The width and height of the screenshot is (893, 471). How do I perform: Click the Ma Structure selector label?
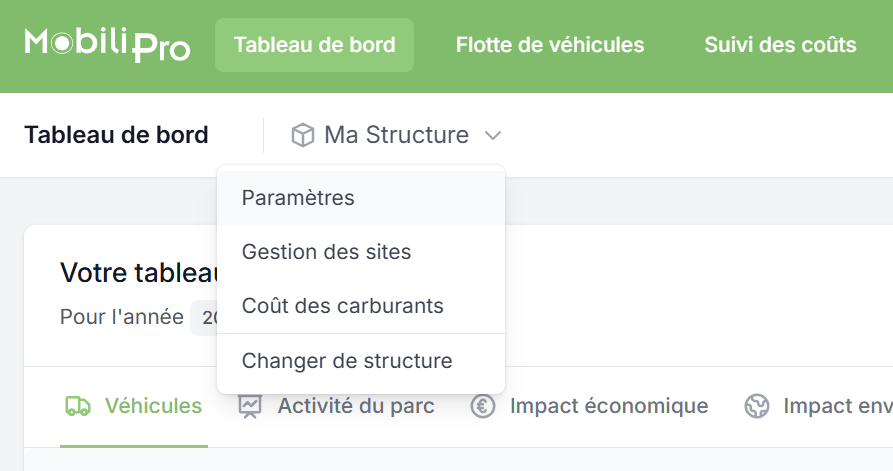396,135
